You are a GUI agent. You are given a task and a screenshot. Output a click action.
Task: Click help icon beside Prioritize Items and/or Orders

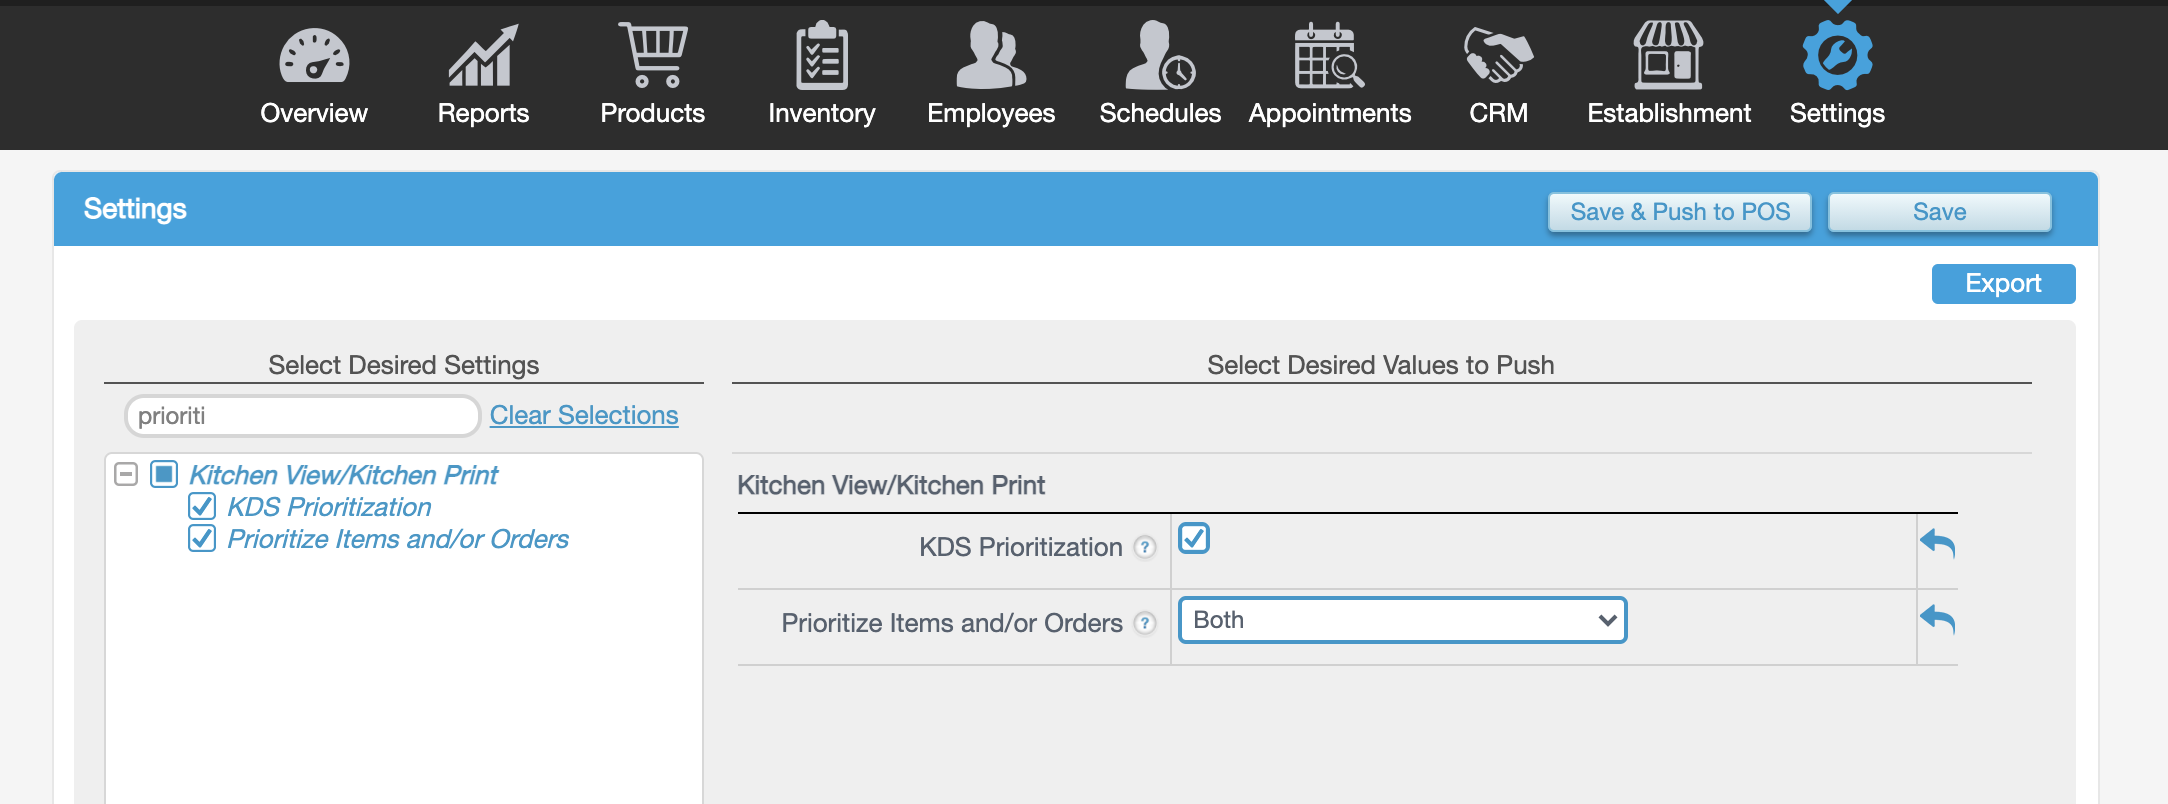1145,623
